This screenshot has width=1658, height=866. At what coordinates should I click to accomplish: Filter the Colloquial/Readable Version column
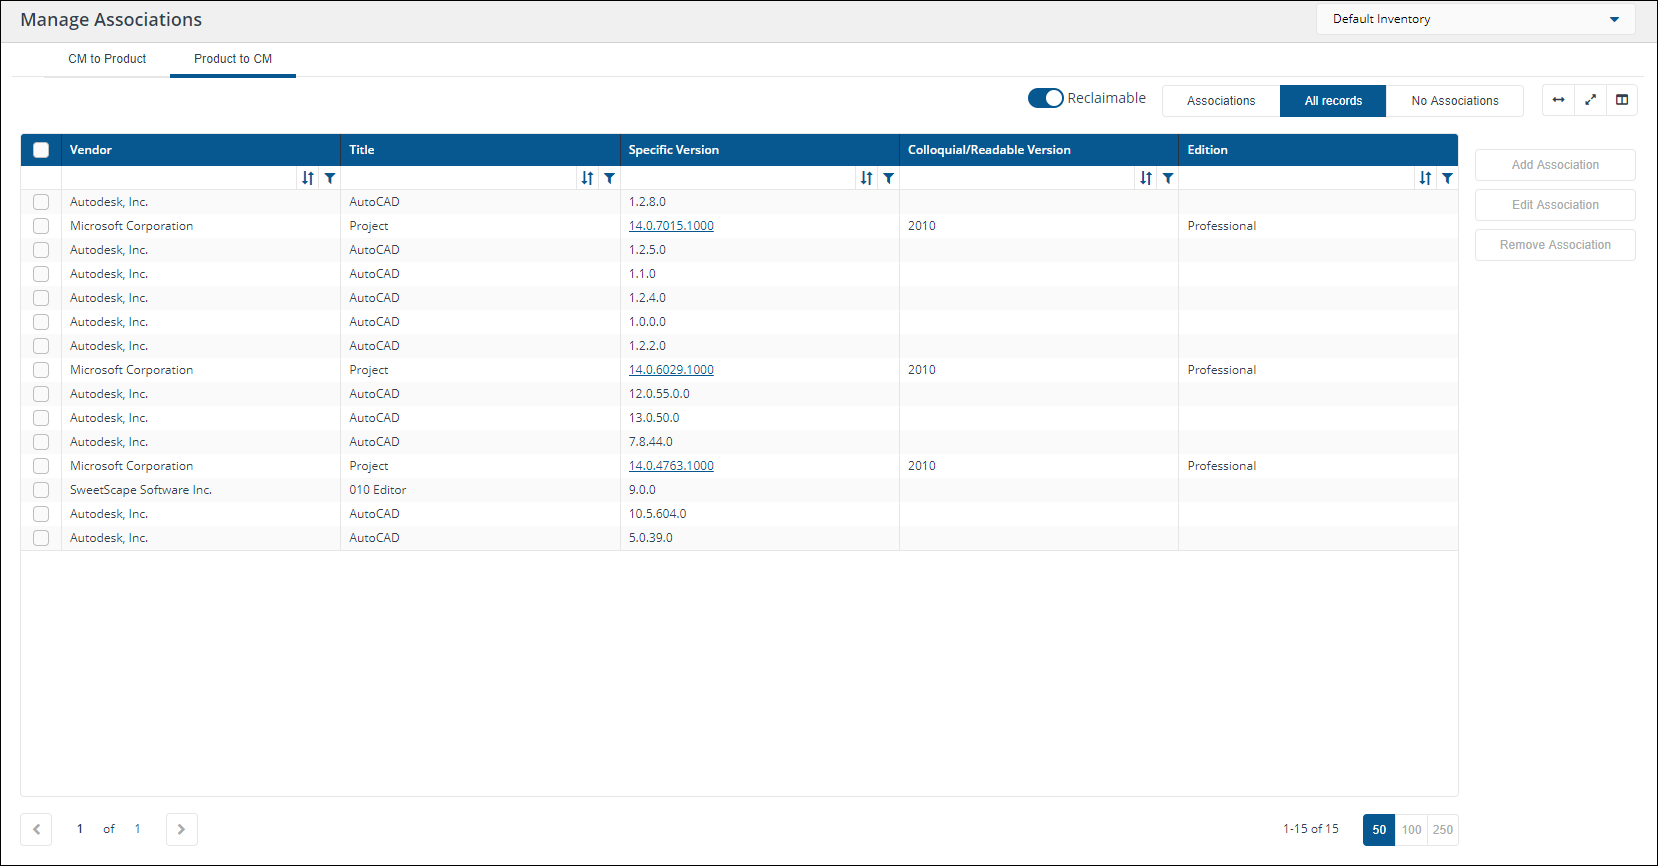(1168, 178)
